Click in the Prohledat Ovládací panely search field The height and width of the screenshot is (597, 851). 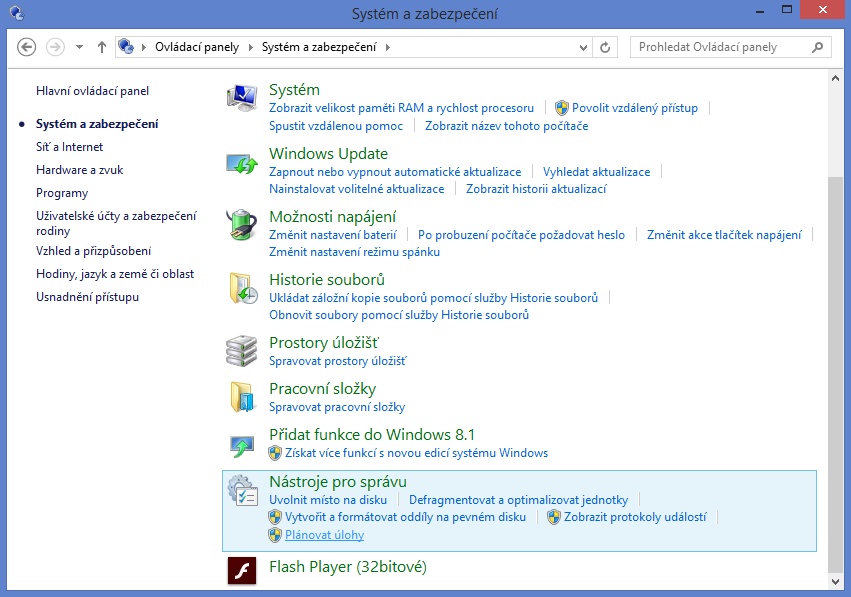[x=720, y=47]
